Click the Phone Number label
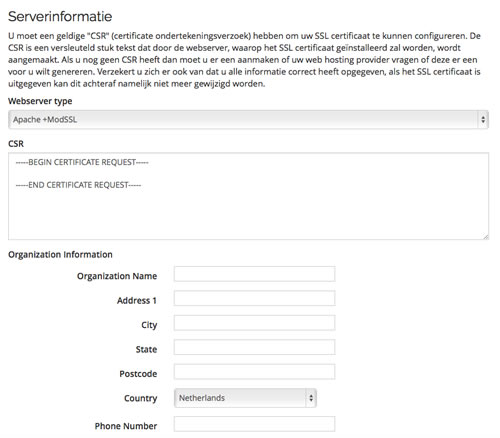Viewport: 500px width, 438px height. pos(126,426)
